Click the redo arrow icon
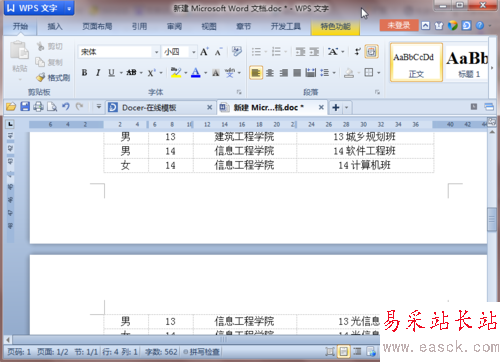 [79, 107]
